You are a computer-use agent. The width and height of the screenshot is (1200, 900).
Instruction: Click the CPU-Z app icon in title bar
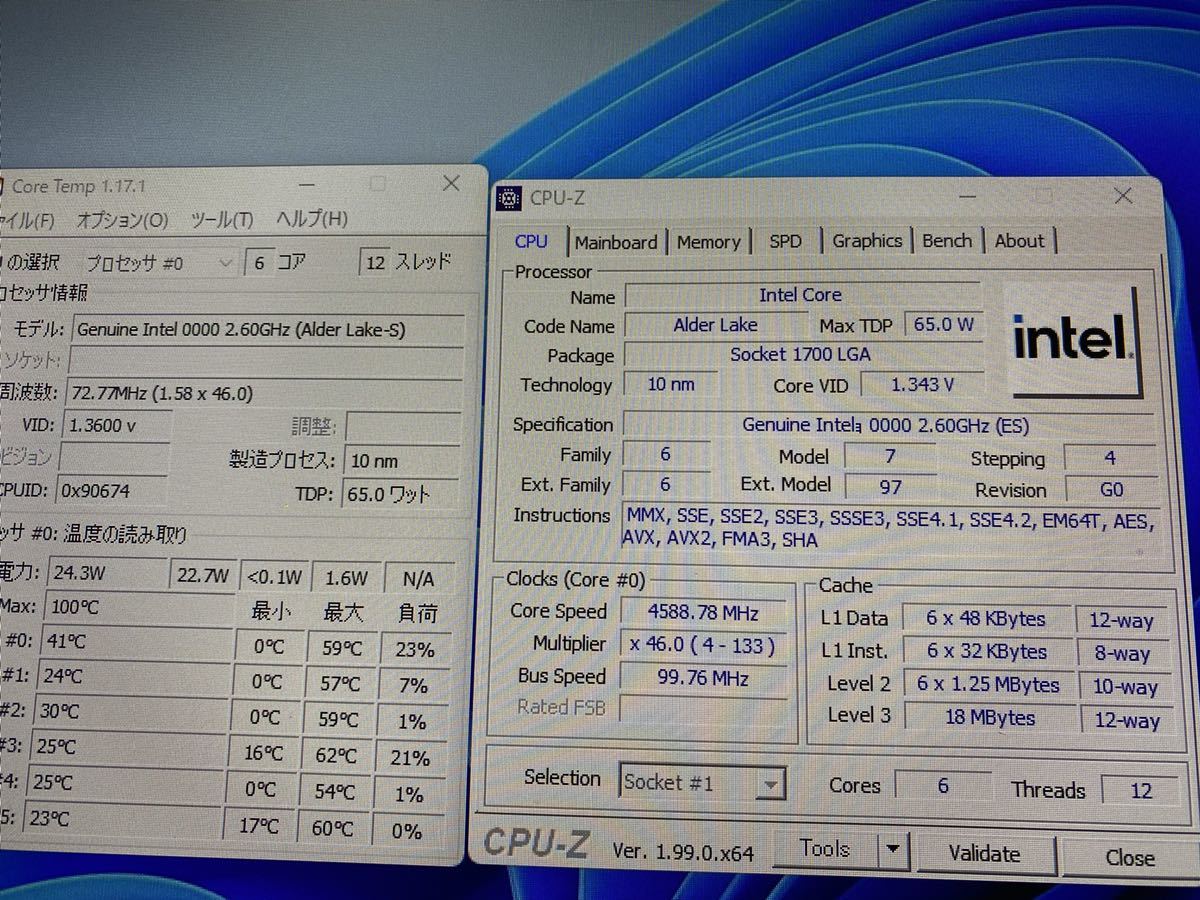tap(509, 197)
